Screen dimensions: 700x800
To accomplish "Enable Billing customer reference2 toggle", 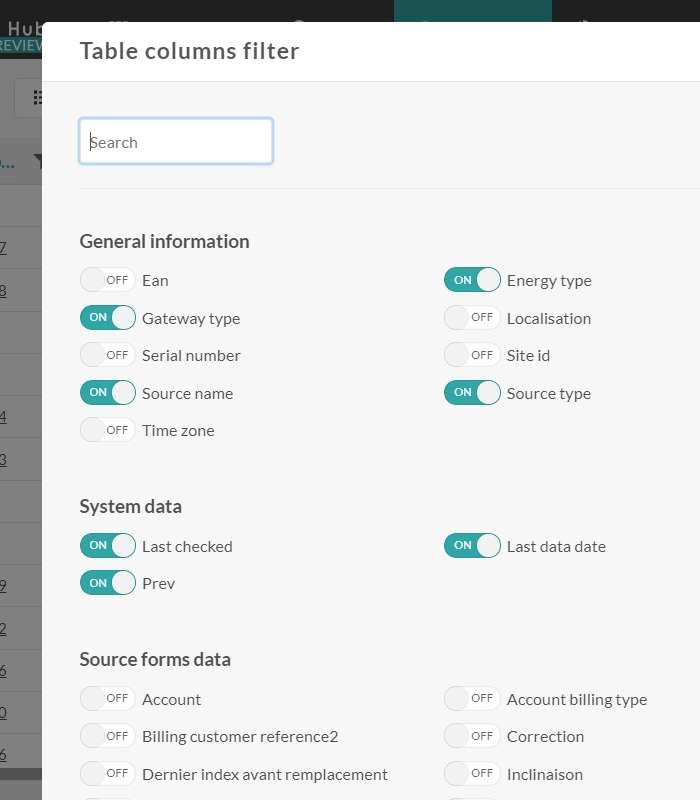I will pos(108,736).
